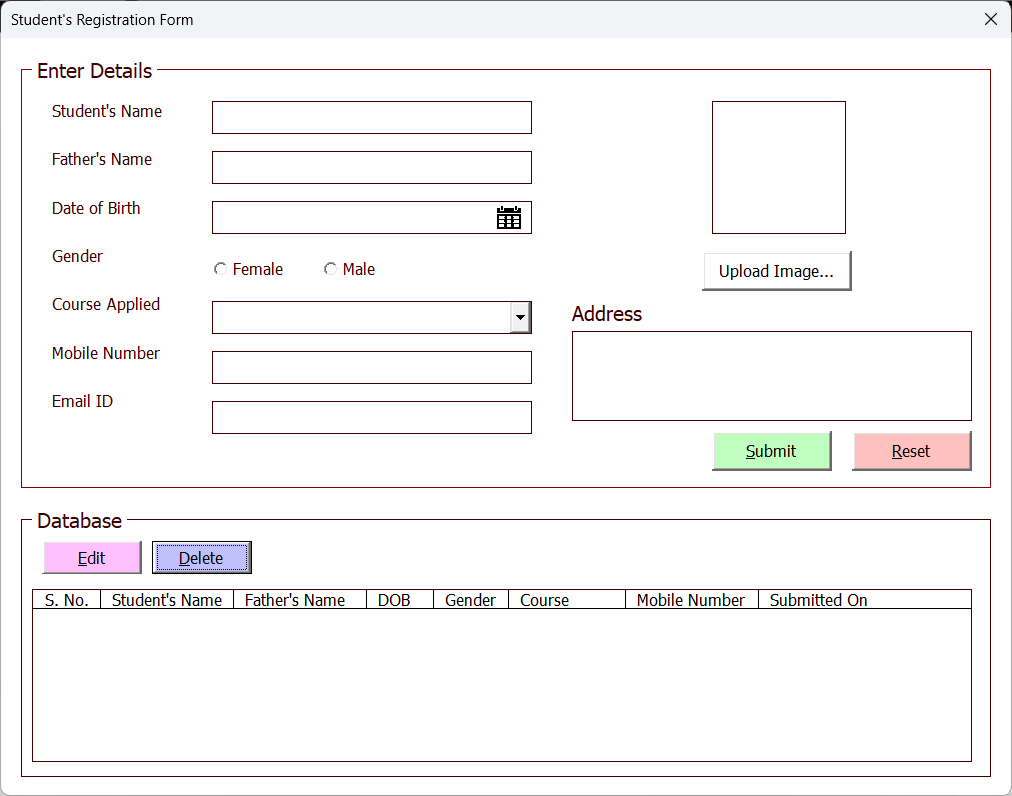Expand the Course Applied dropdown arrow
This screenshot has height=796, width=1012.
(x=520, y=318)
